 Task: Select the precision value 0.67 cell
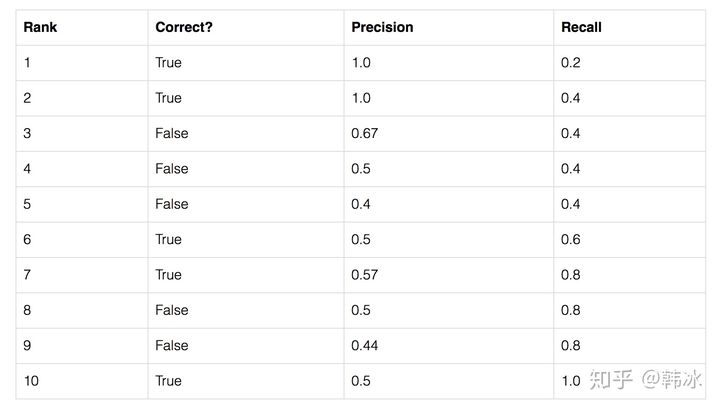coord(365,133)
